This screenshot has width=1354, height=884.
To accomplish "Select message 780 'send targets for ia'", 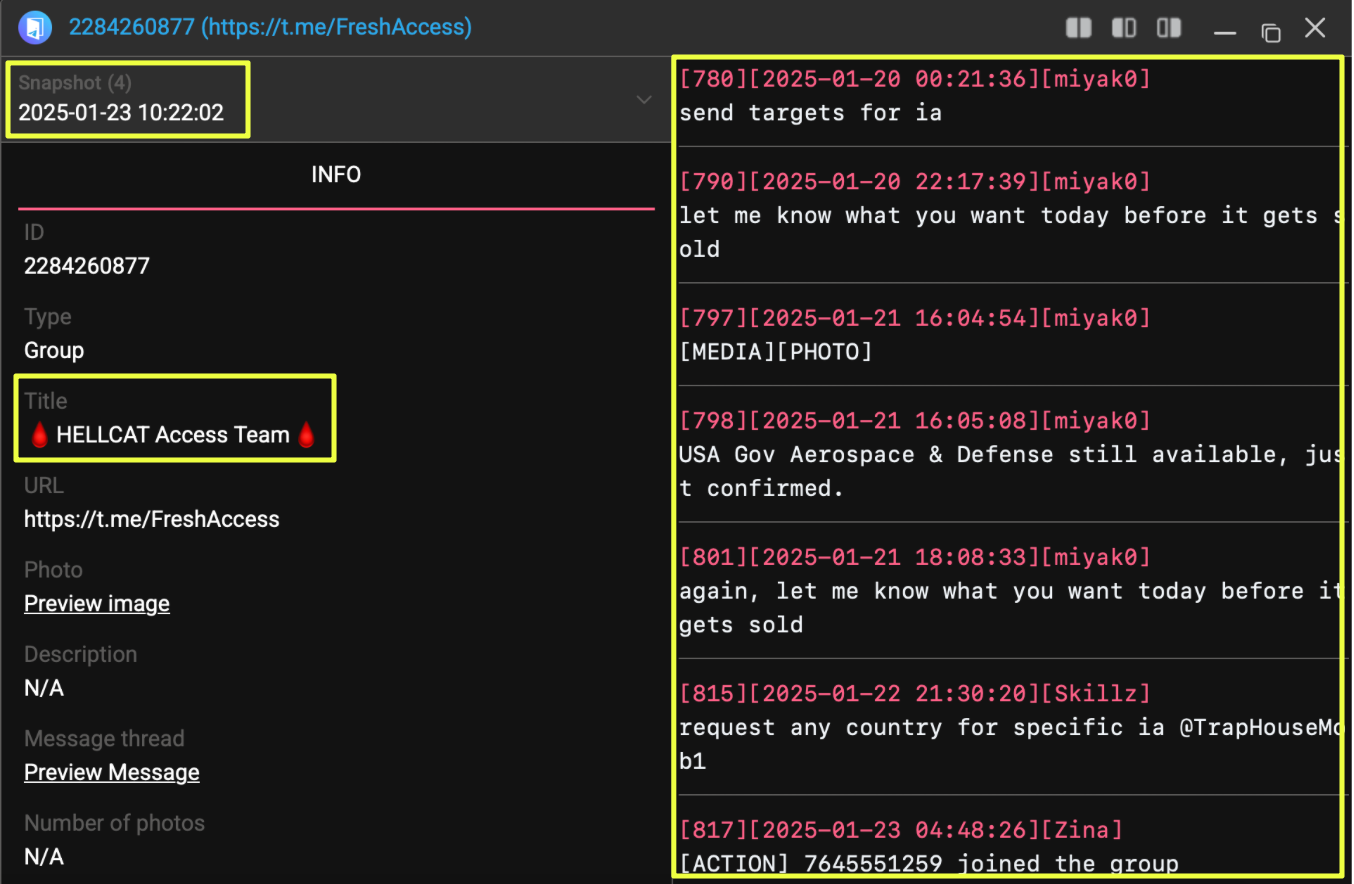I will point(810,112).
